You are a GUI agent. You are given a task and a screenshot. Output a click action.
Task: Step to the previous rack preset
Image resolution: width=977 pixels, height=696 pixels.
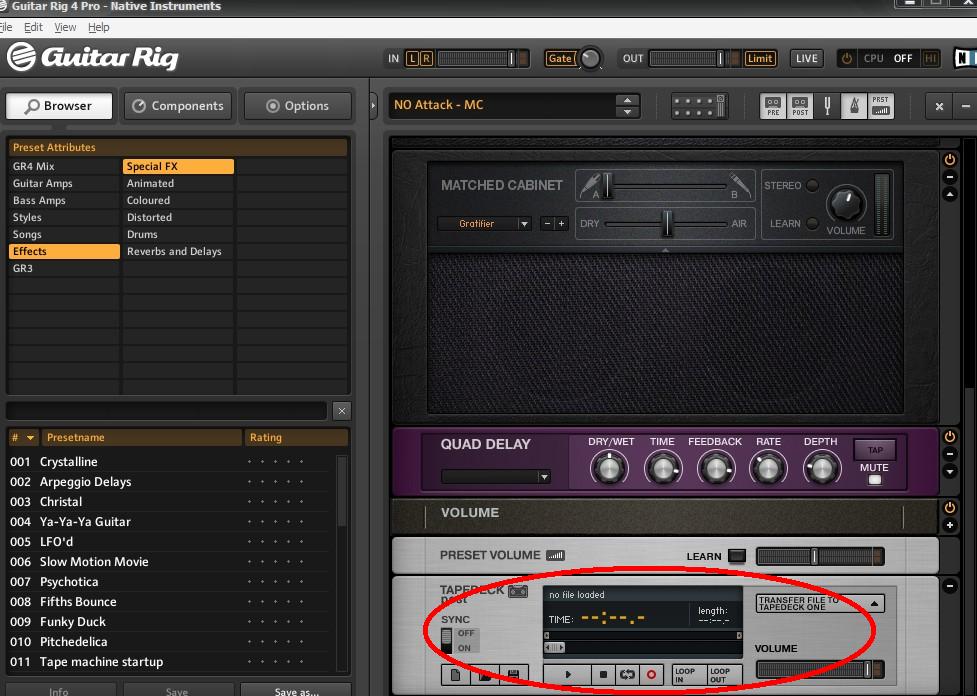click(627, 100)
